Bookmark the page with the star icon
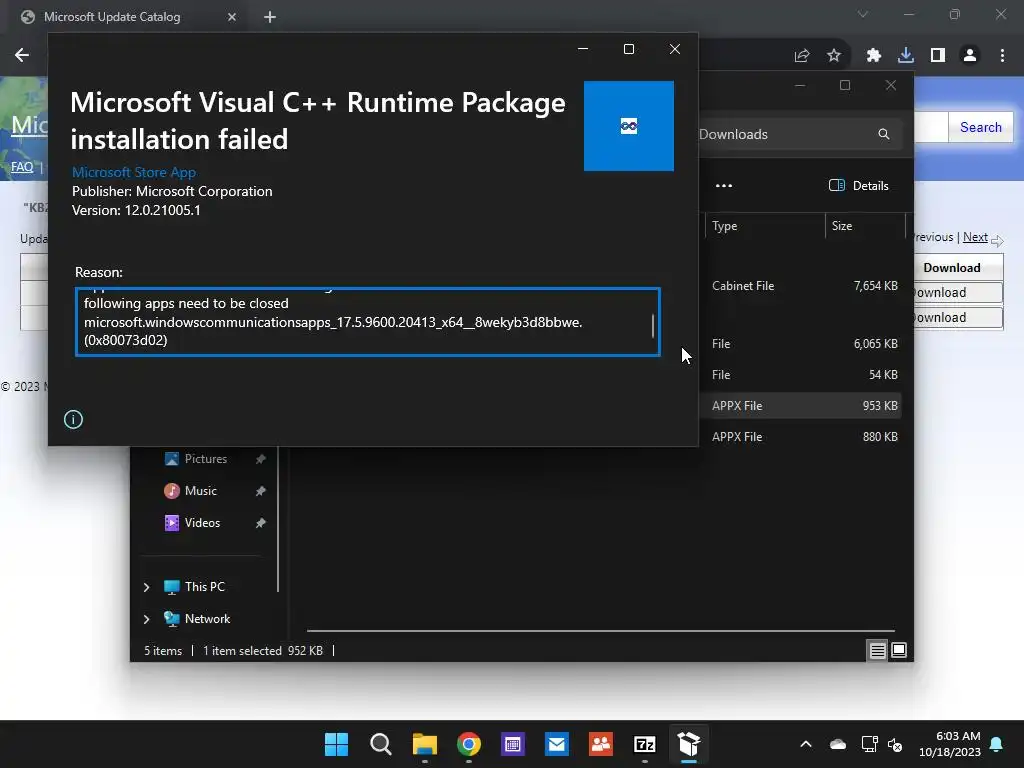1024x768 pixels. point(834,56)
